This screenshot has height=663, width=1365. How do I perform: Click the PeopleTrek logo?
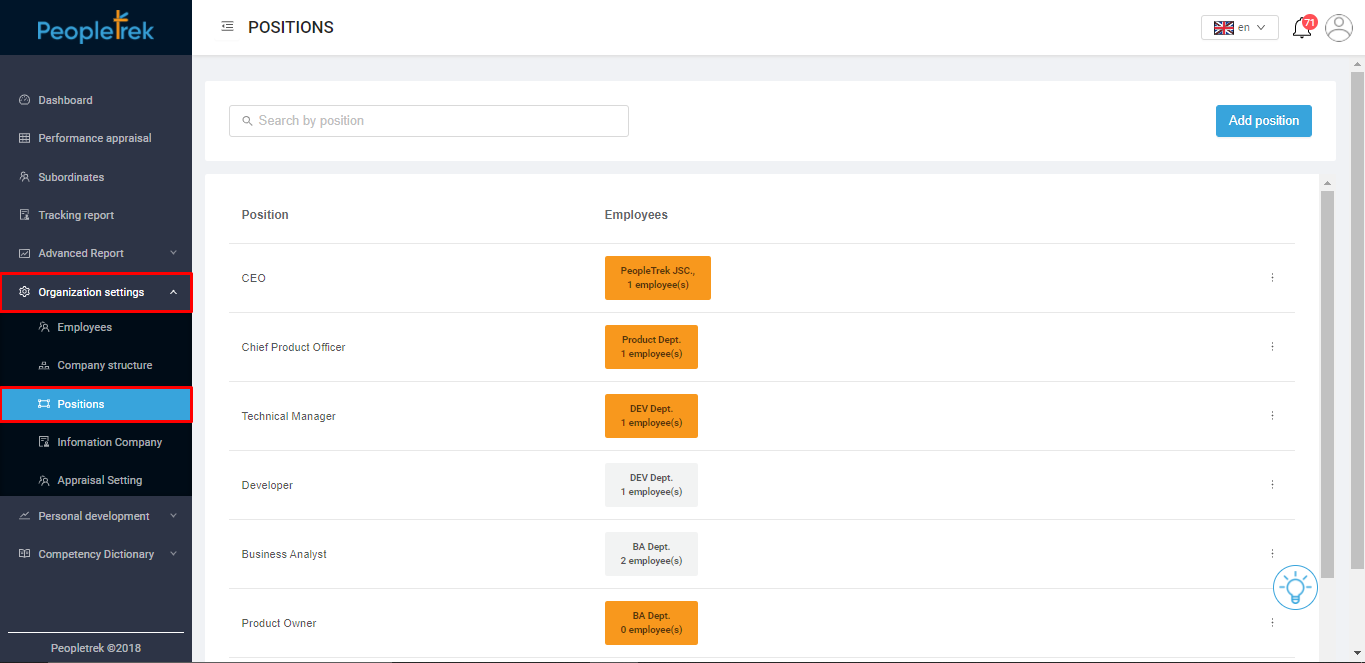96,28
